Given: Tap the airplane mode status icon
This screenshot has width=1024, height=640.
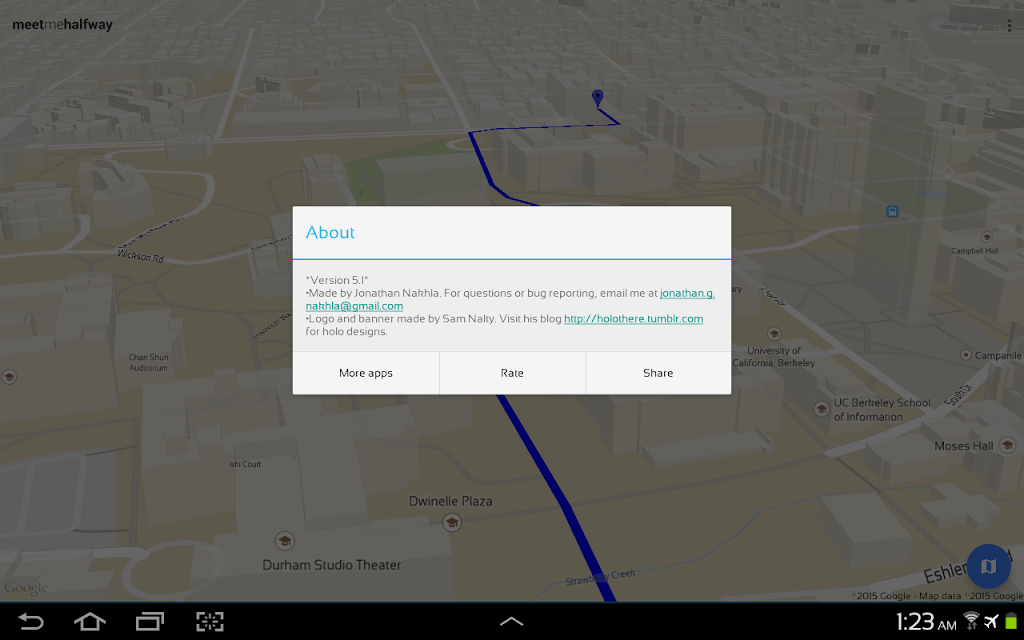Looking at the screenshot, I should [991, 621].
